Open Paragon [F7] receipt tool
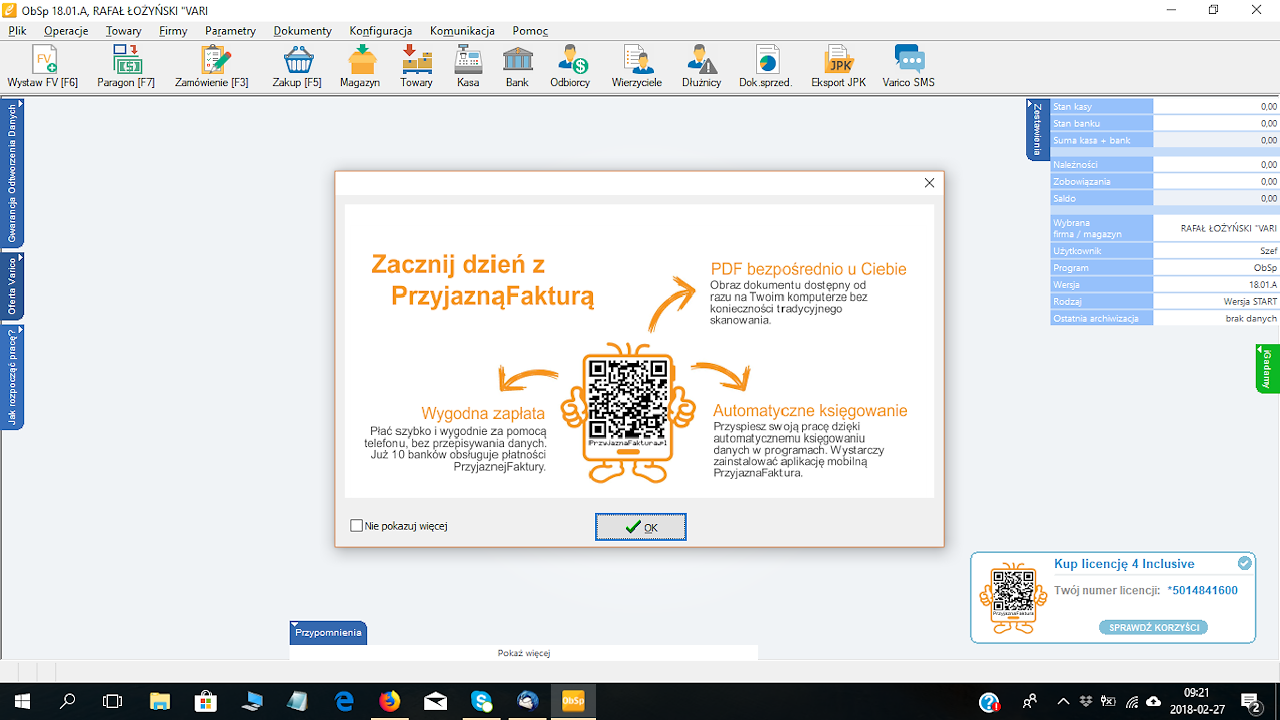Image resolution: width=1280 pixels, height=720 pixels. (126, 67)
